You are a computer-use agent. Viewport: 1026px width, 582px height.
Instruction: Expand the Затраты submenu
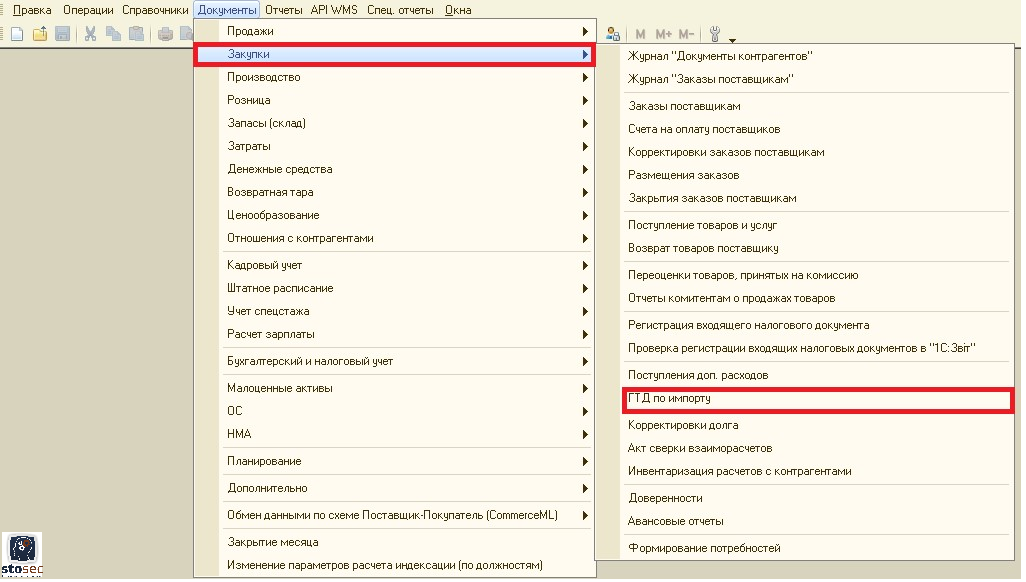pos(395,146)
